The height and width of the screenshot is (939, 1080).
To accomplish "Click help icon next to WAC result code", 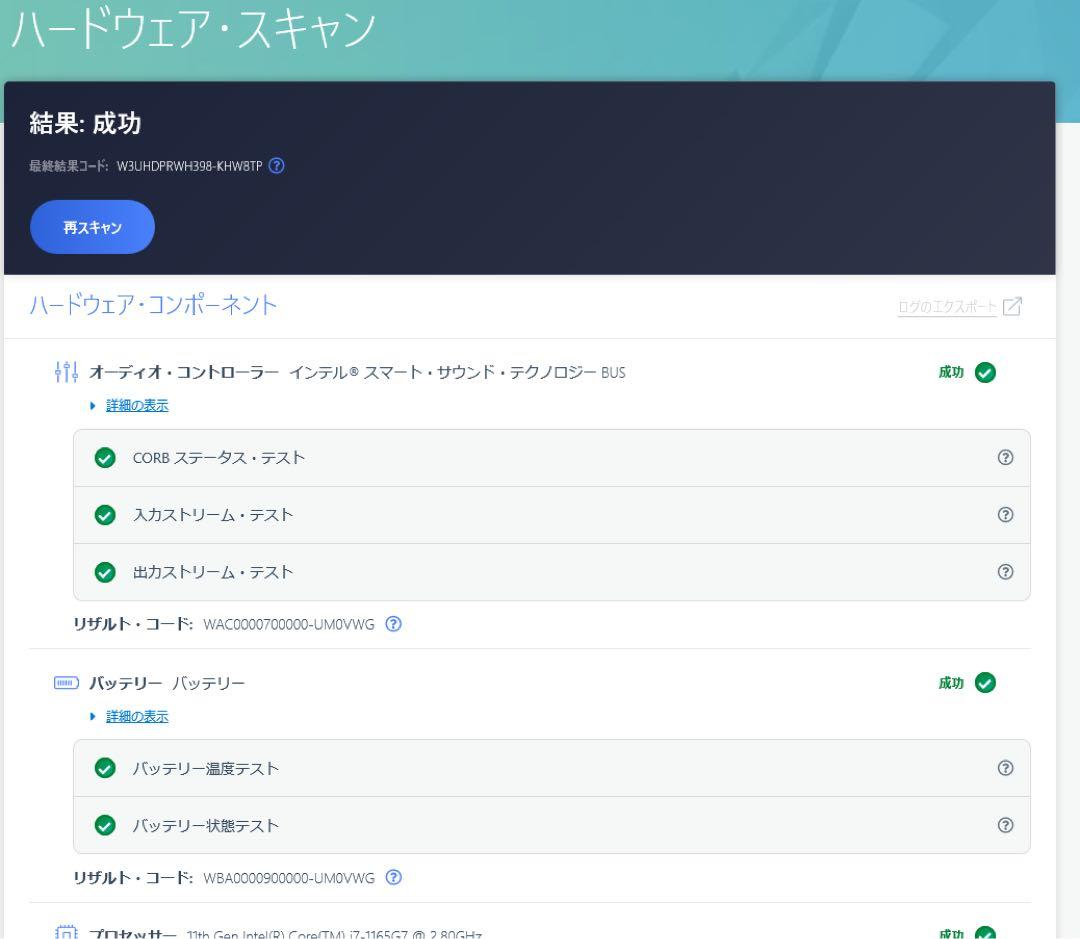I will [394, 624].
